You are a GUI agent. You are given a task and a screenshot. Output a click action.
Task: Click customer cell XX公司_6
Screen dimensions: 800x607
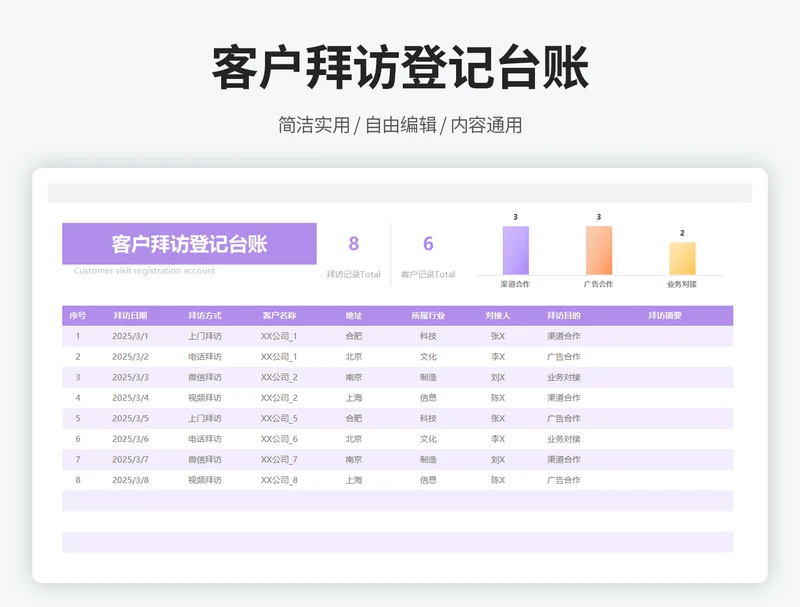point(279,439)
